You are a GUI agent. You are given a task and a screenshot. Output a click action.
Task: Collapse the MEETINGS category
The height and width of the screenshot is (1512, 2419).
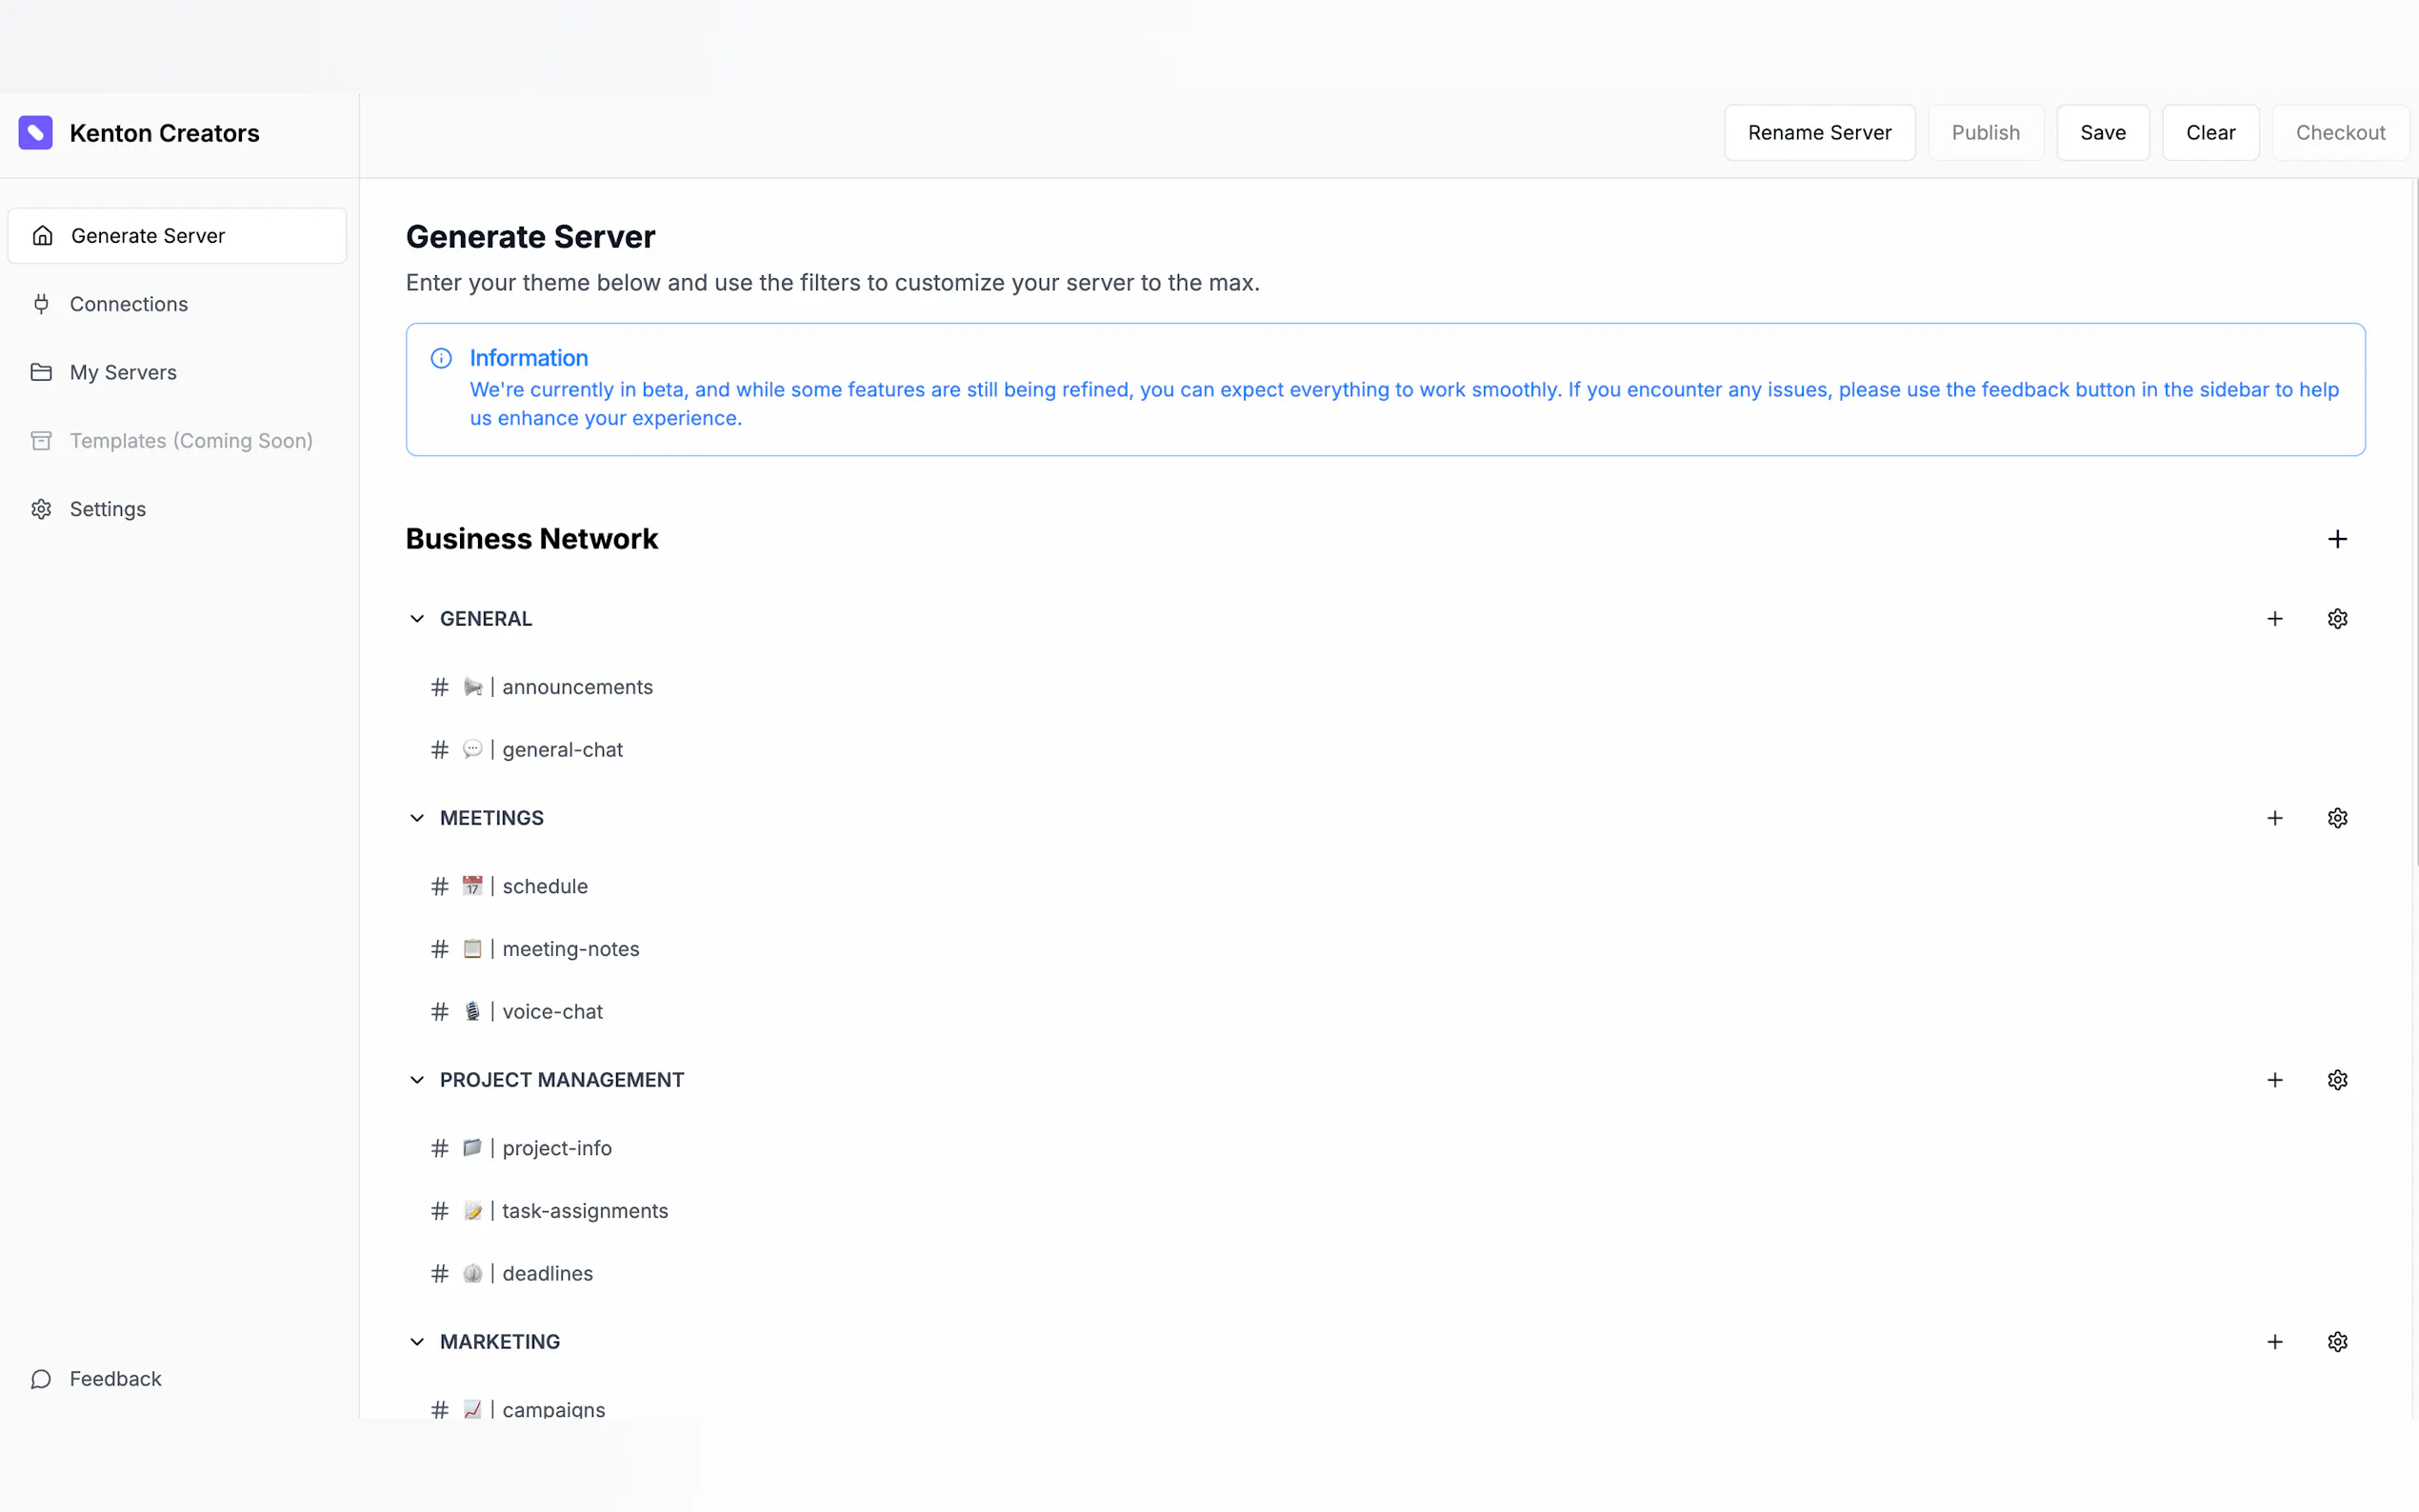(x=417, y=818)
